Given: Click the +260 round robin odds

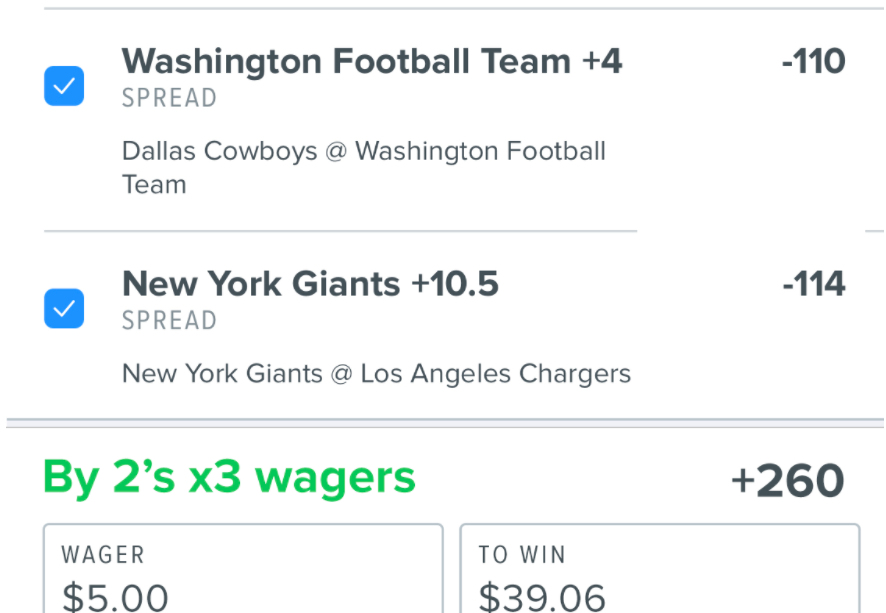Looking at the screenshot, I should (788, 481).
